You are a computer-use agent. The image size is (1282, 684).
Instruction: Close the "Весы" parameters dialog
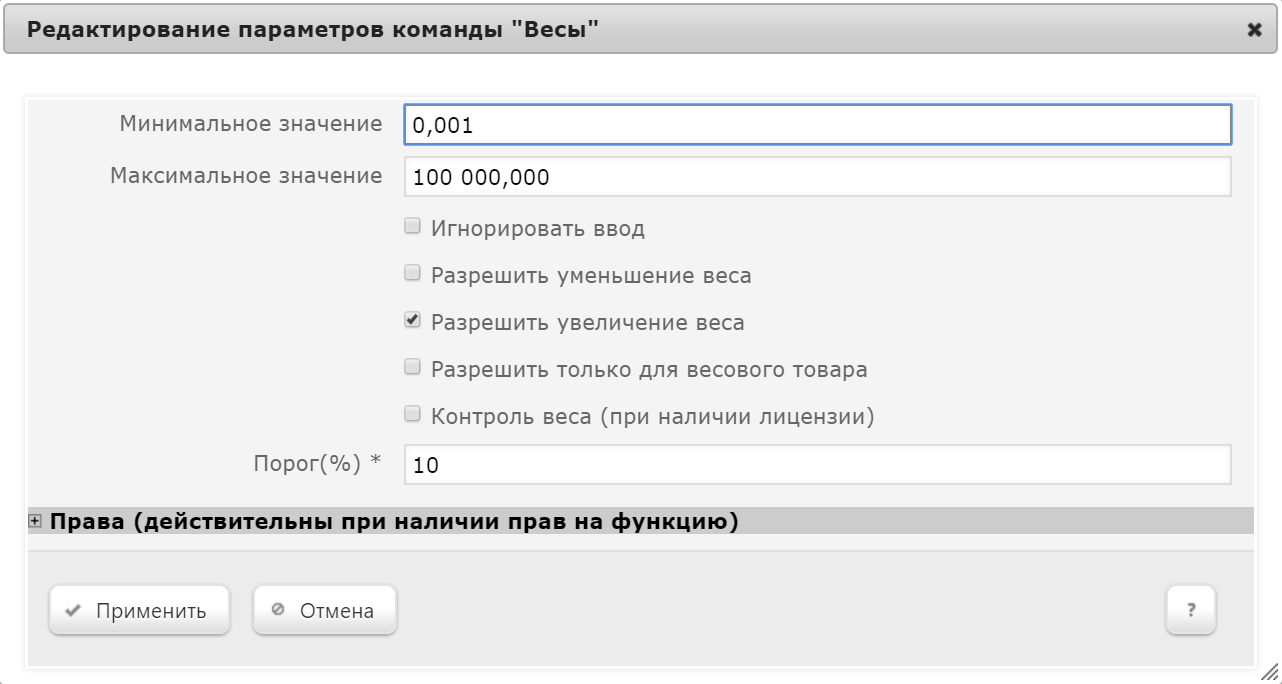1255,30
